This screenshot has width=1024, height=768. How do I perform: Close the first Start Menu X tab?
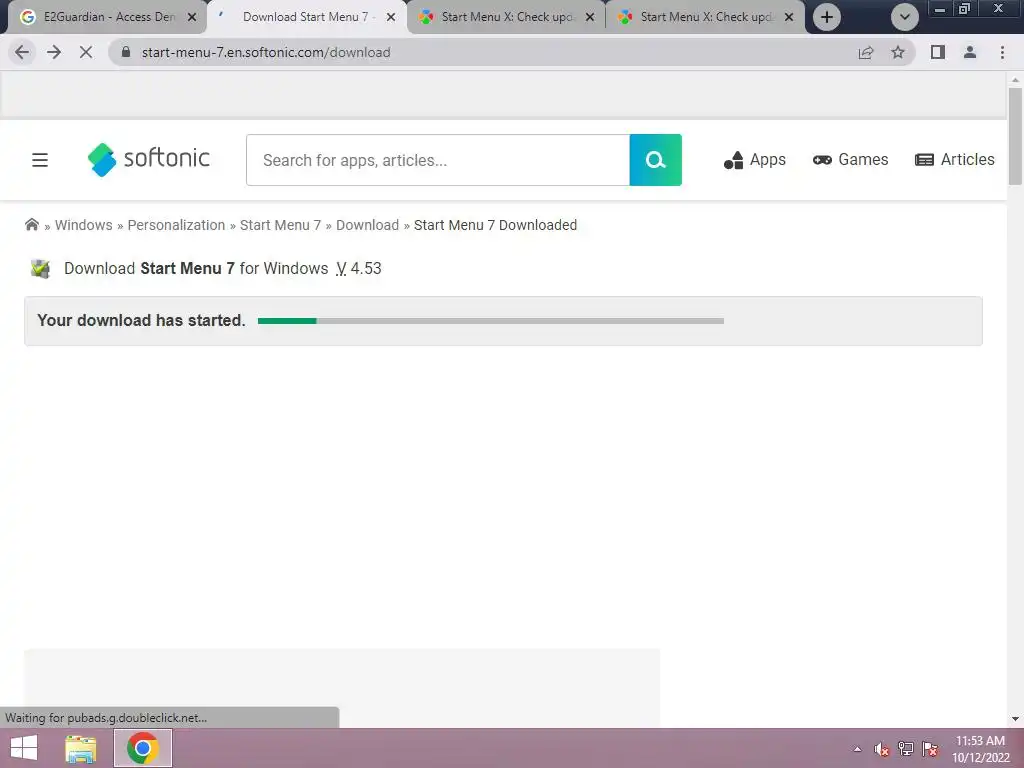pos(590,17)
